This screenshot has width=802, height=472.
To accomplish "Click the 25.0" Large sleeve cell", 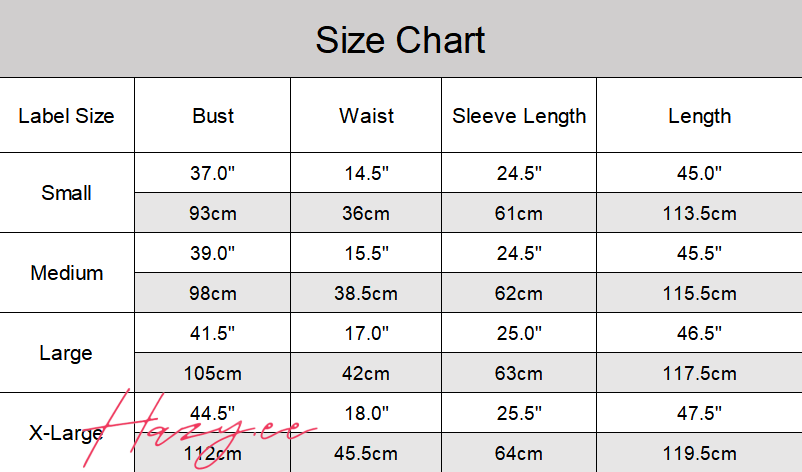I will [x=519, y=333].
